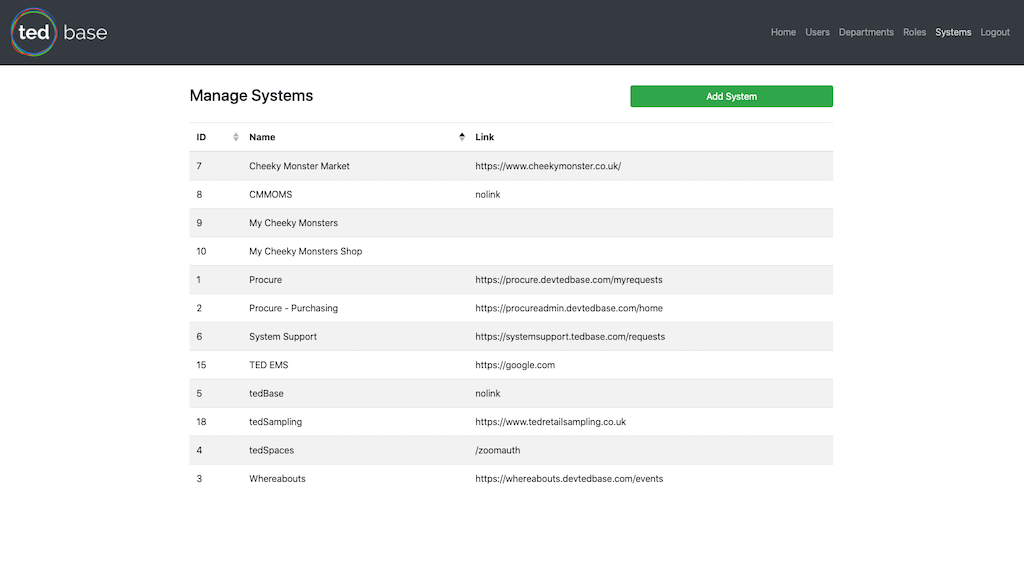Screen dimensions: 1024x580
Task: Log out using the Logout link
Action: pyautogui.click(x=995, y=32)
